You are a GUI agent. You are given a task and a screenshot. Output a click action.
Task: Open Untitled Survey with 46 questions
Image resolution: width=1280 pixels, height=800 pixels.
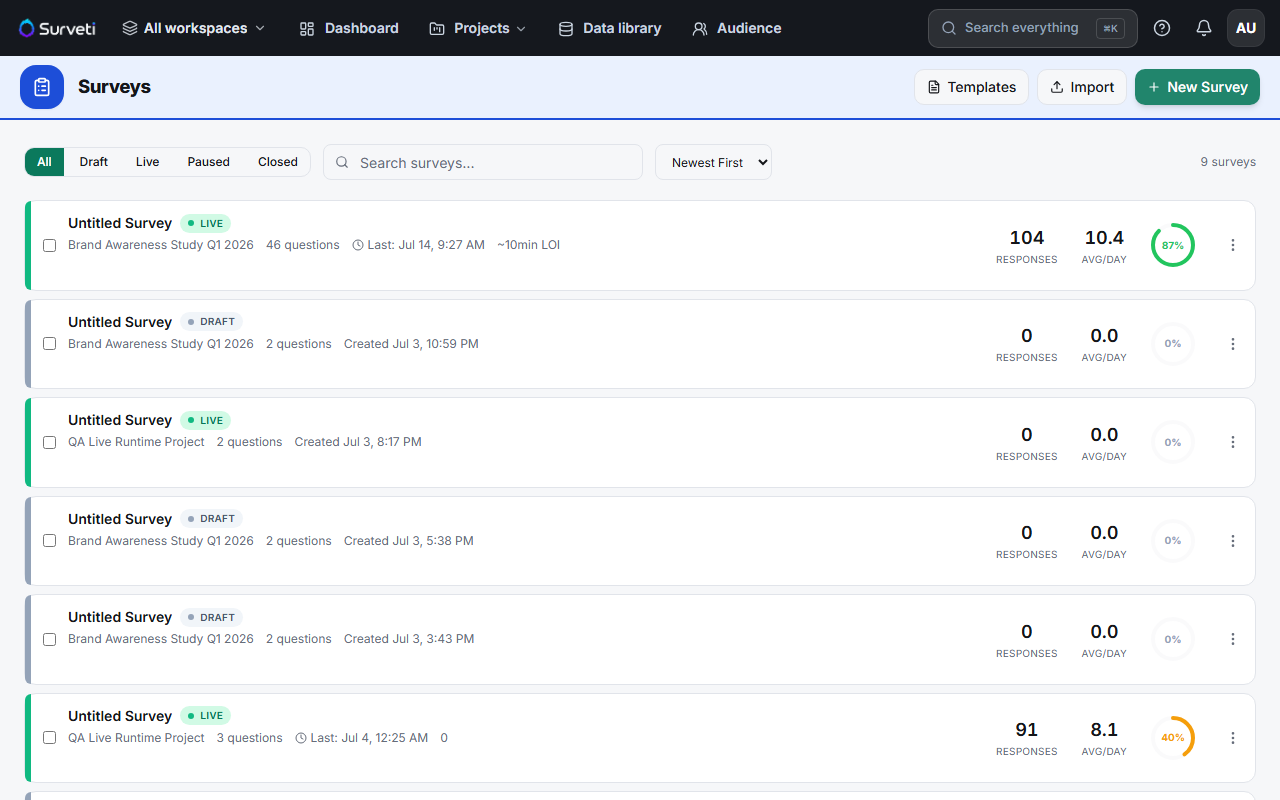point(120,223)
